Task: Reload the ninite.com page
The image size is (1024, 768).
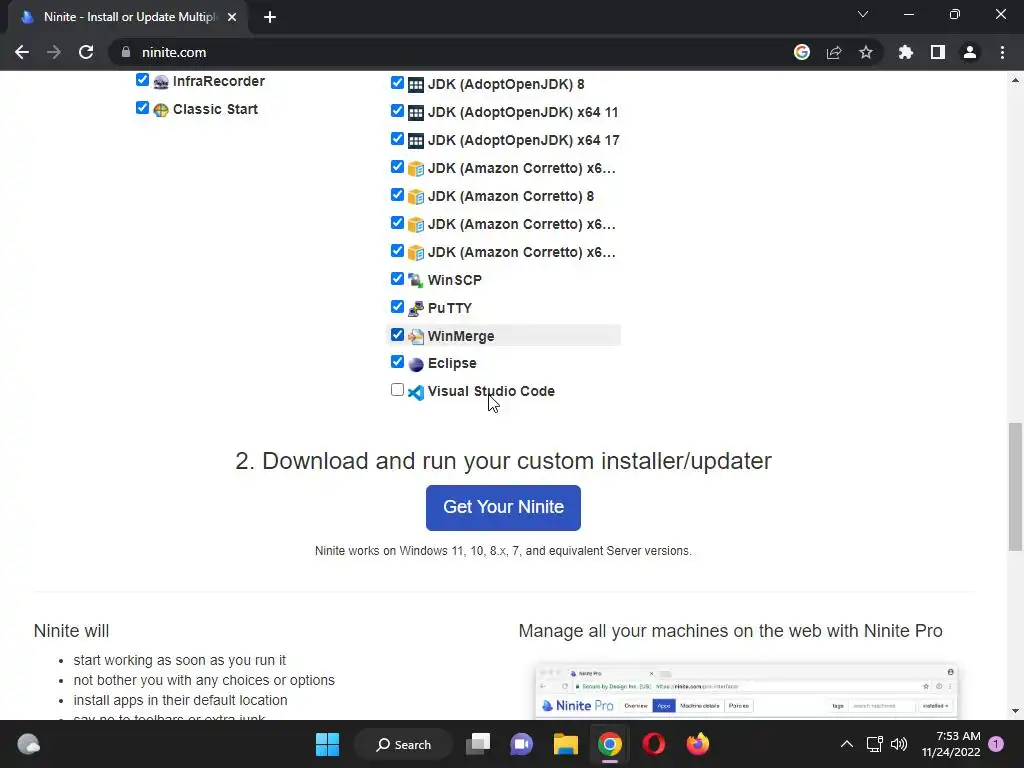Action: coord(86,52)
